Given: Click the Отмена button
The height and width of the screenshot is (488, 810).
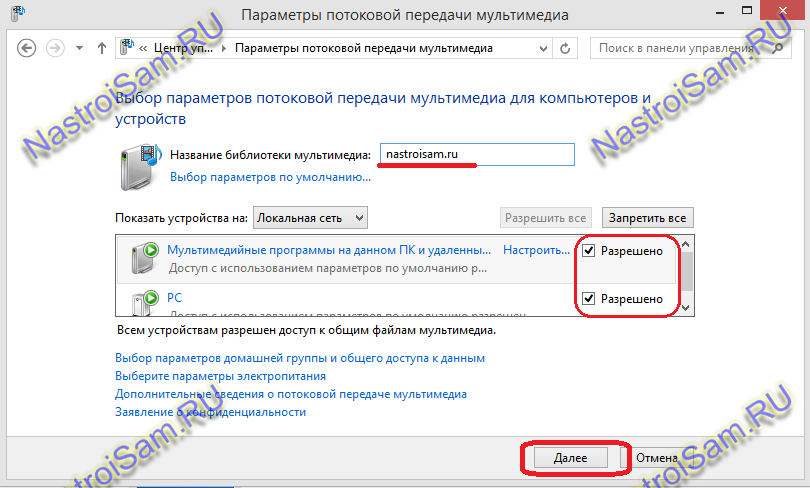Looking at the screenshot, I should tap(657, 458).
